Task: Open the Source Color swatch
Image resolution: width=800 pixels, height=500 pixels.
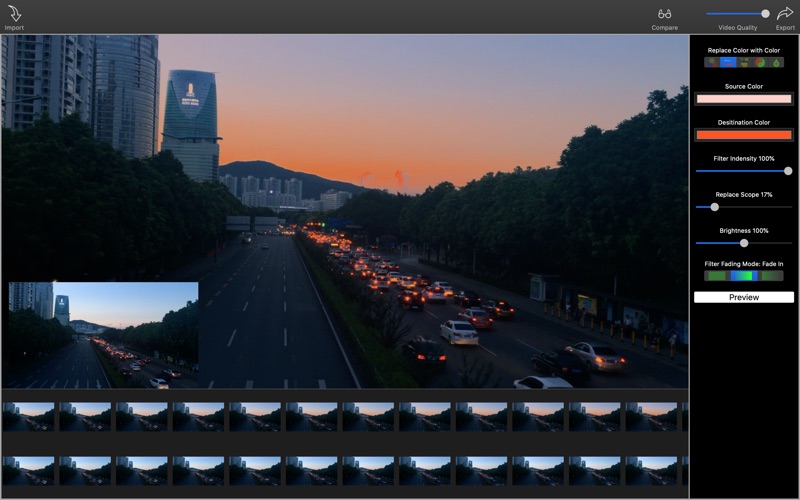Action: coord(744,99)
